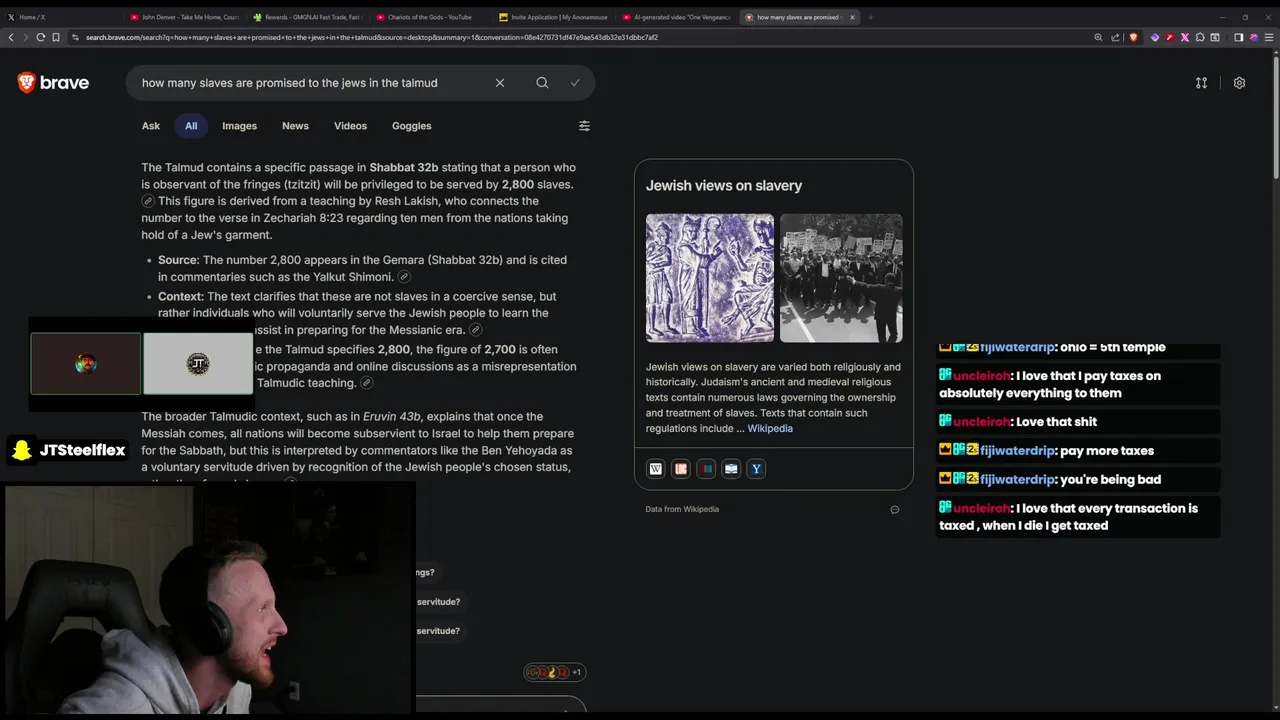Screen dimensions: 1280x720
Task: Open the citation link icon after 'Yalkut Shimoni'
Action: click(404, 277)
